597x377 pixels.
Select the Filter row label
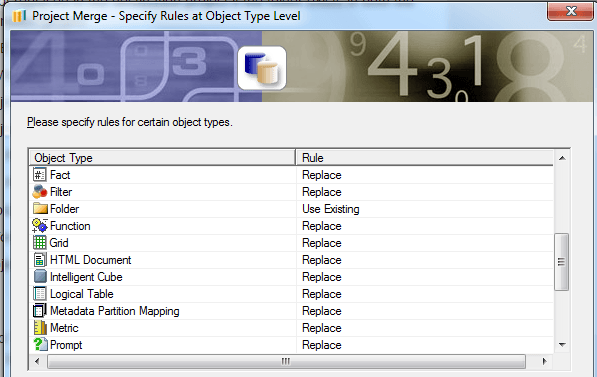pos(61,192)
